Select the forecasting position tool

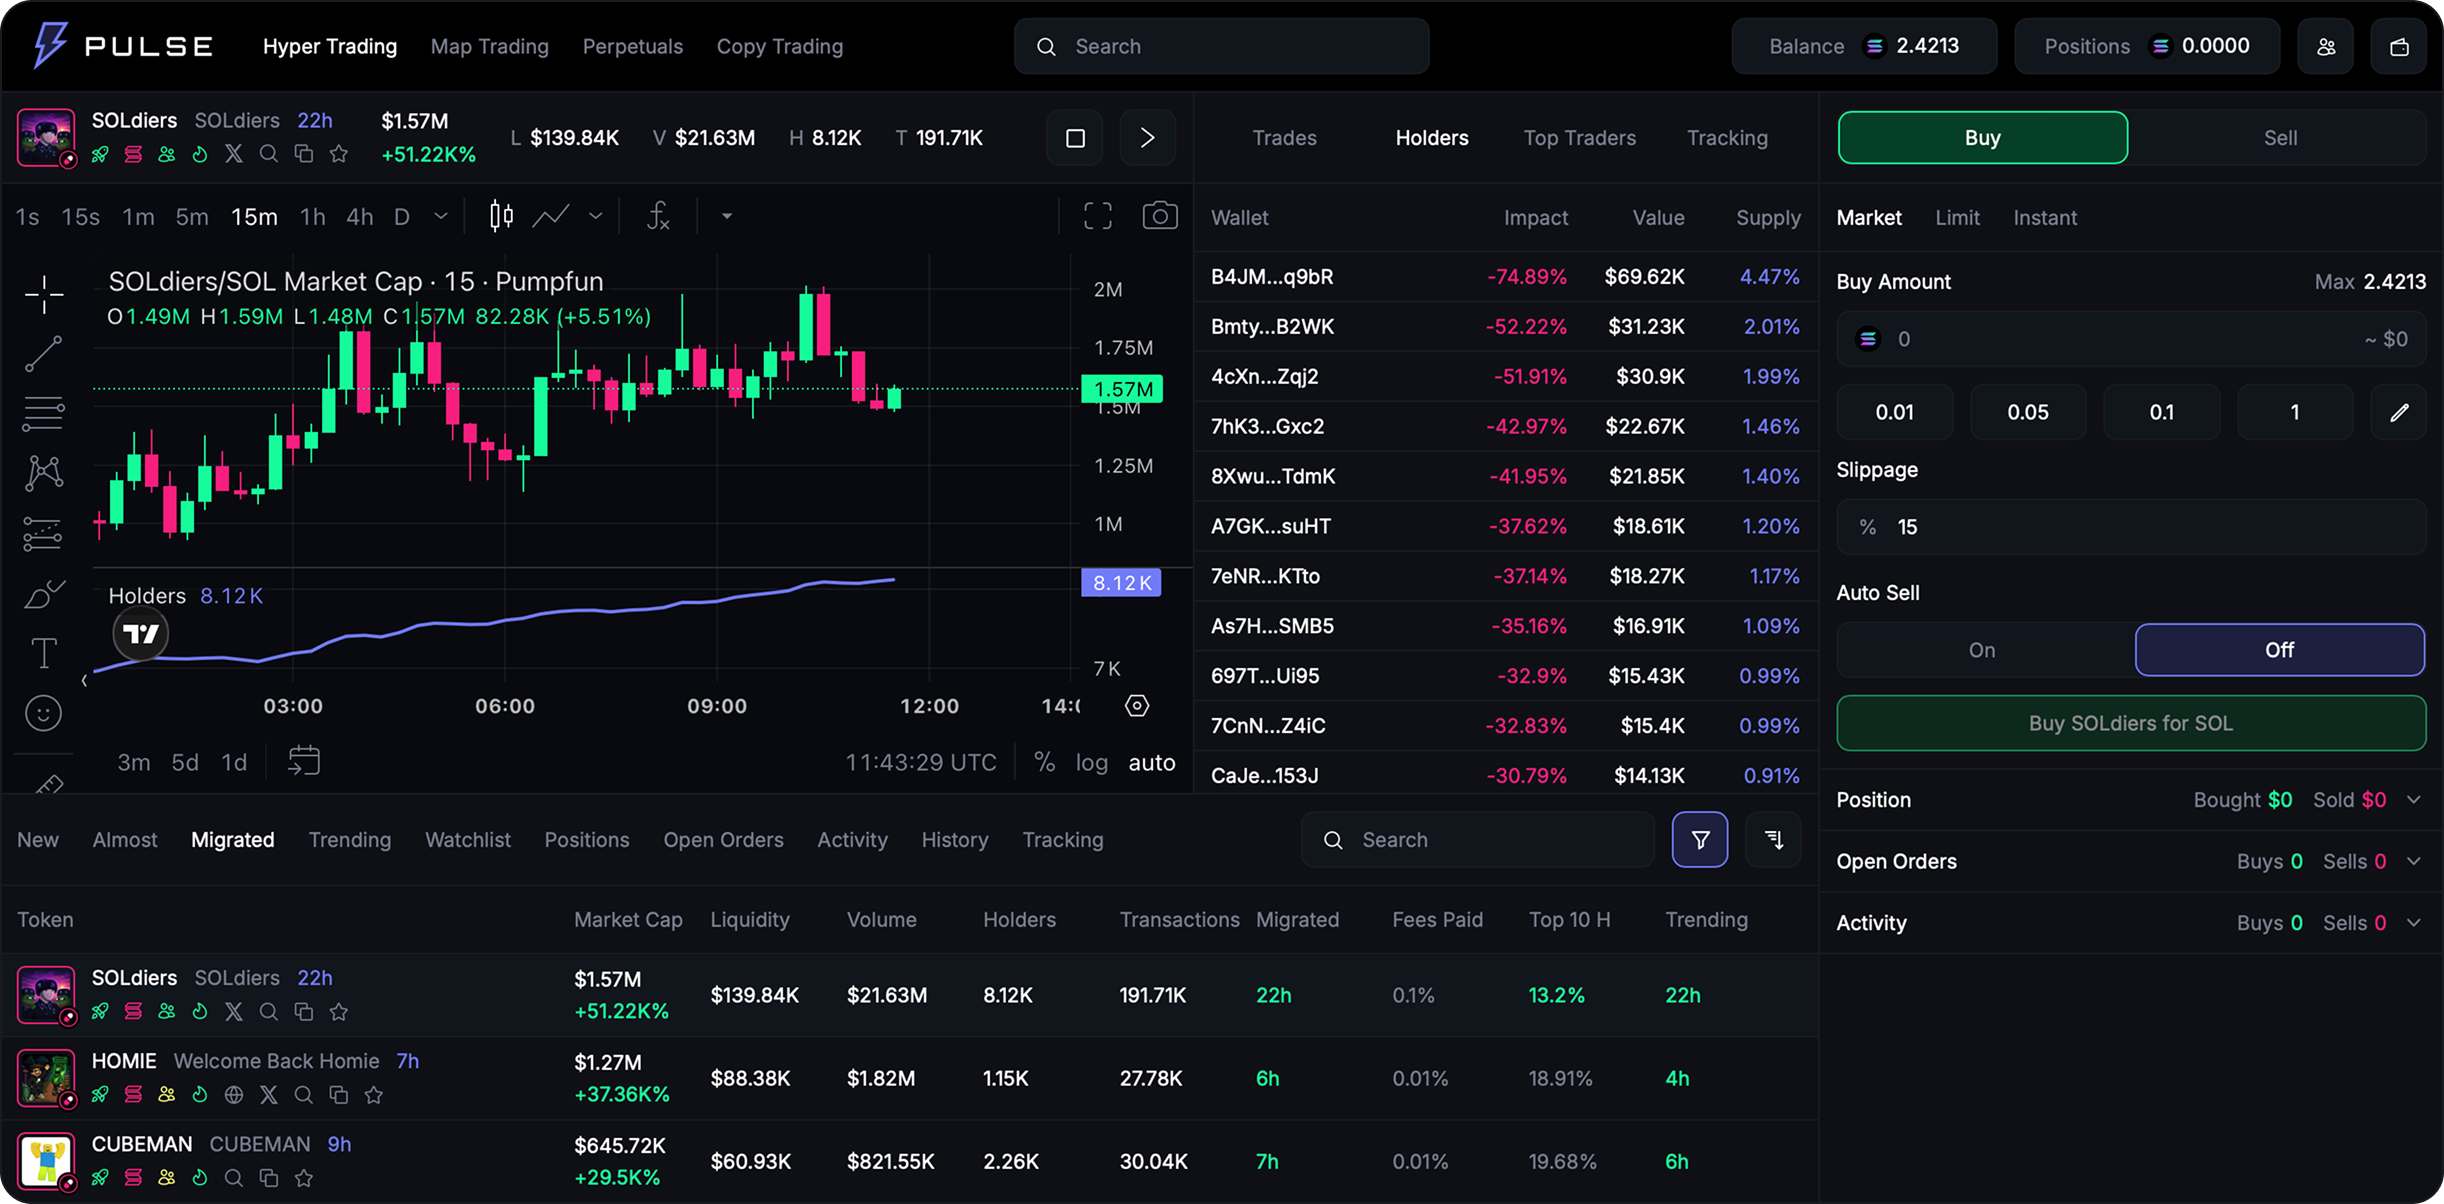(x=44, y=534)
